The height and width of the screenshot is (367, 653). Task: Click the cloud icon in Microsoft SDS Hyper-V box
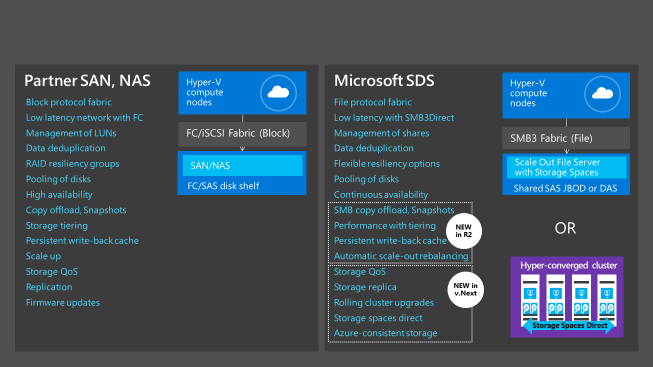tap(602, 94)
